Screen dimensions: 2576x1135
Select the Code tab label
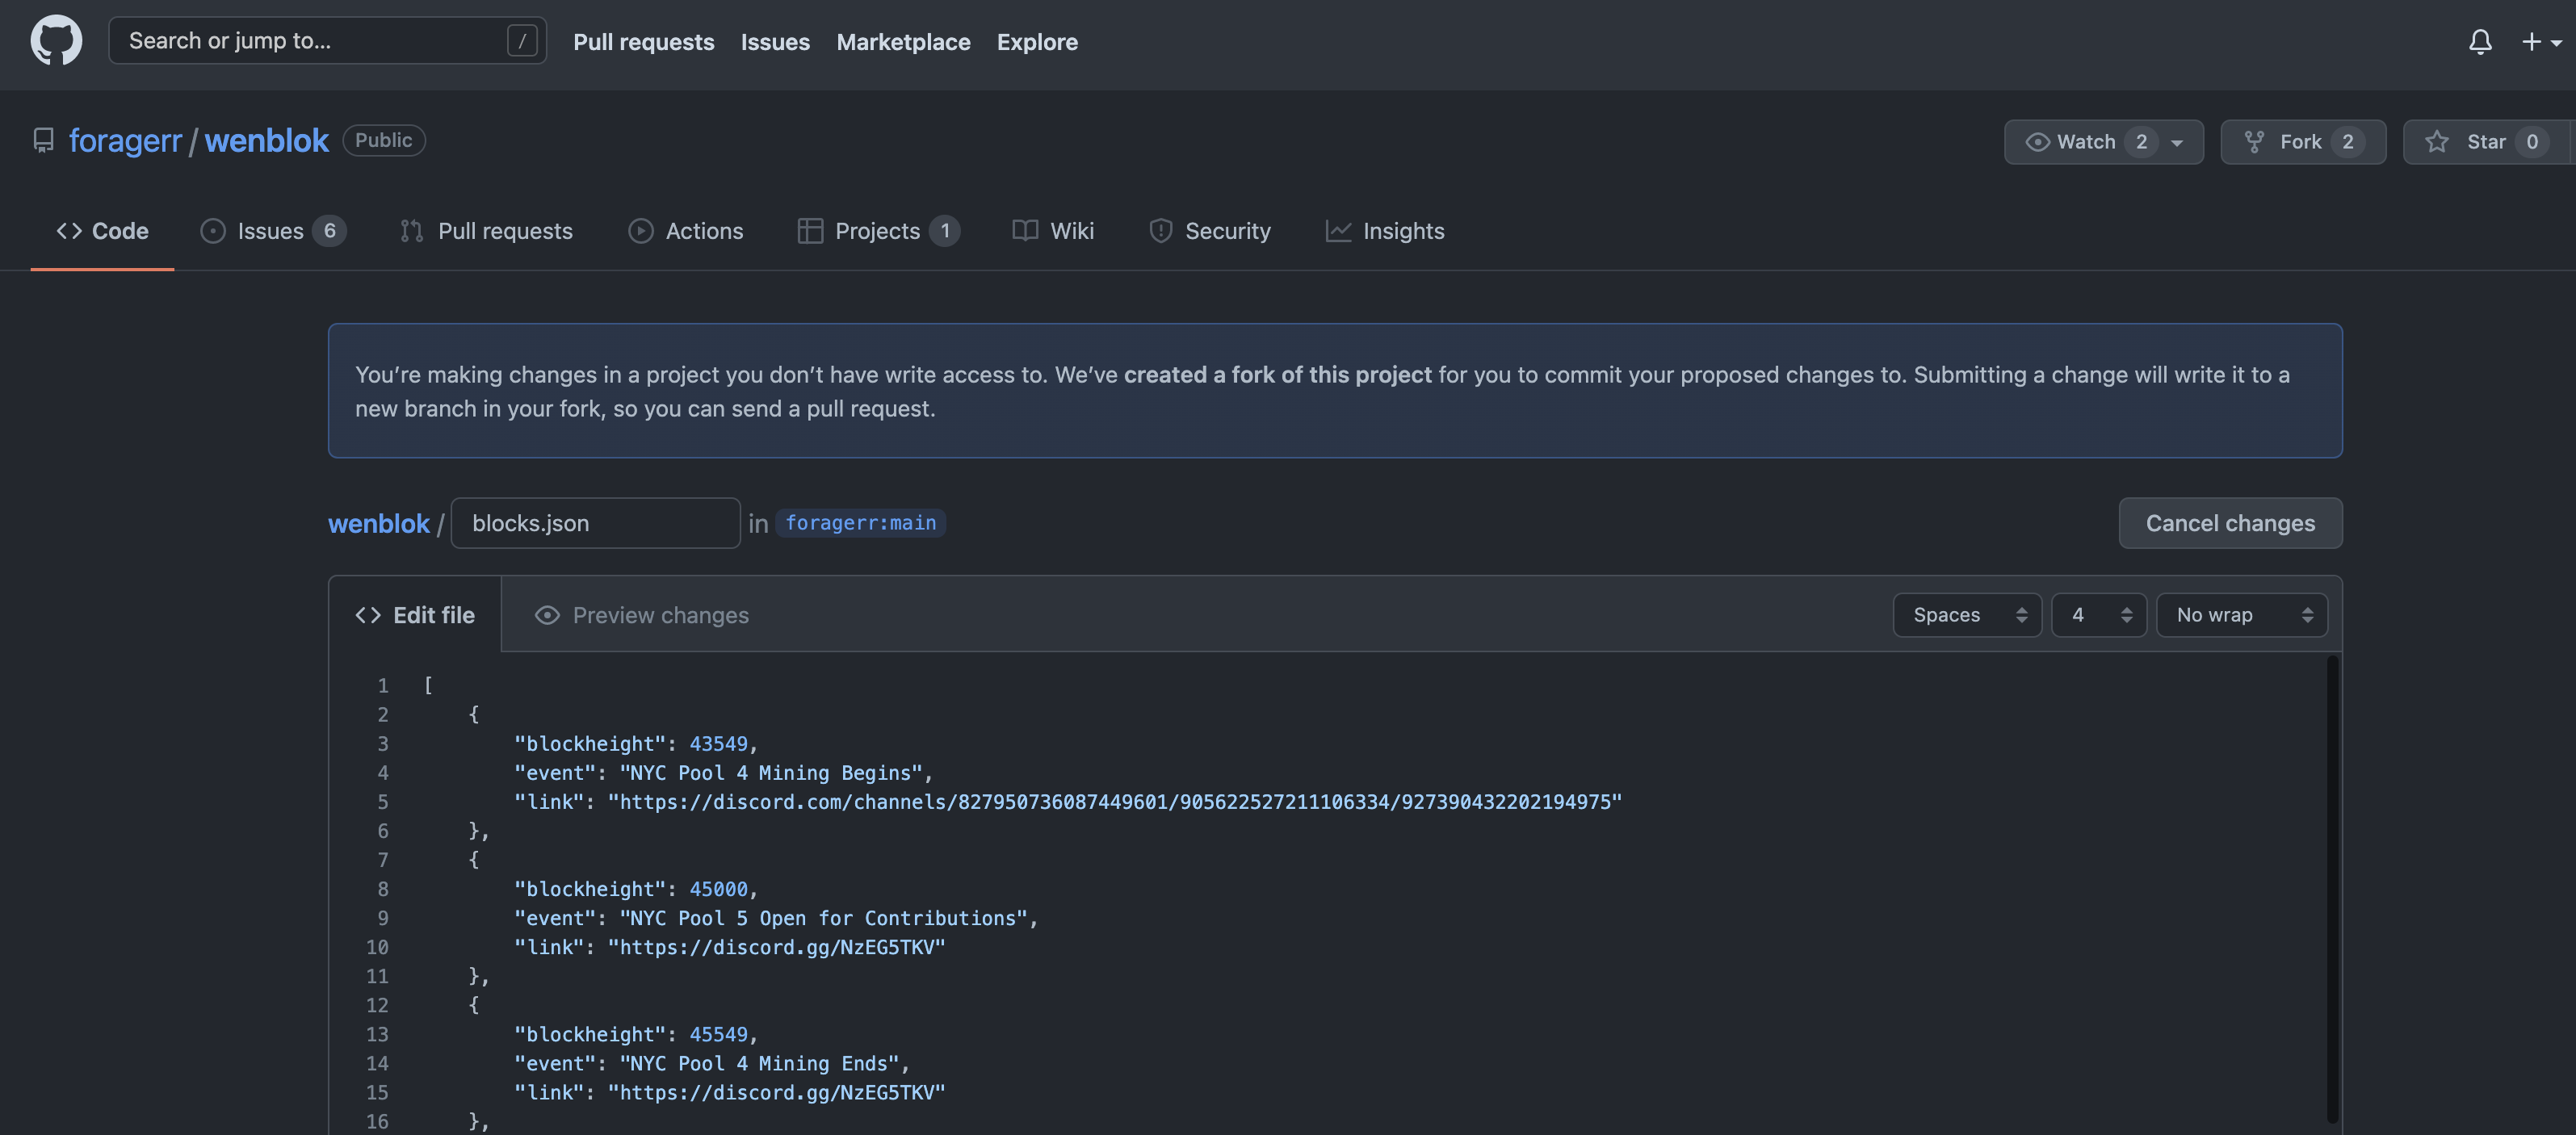pyautogui.click(x=120, y=231)
